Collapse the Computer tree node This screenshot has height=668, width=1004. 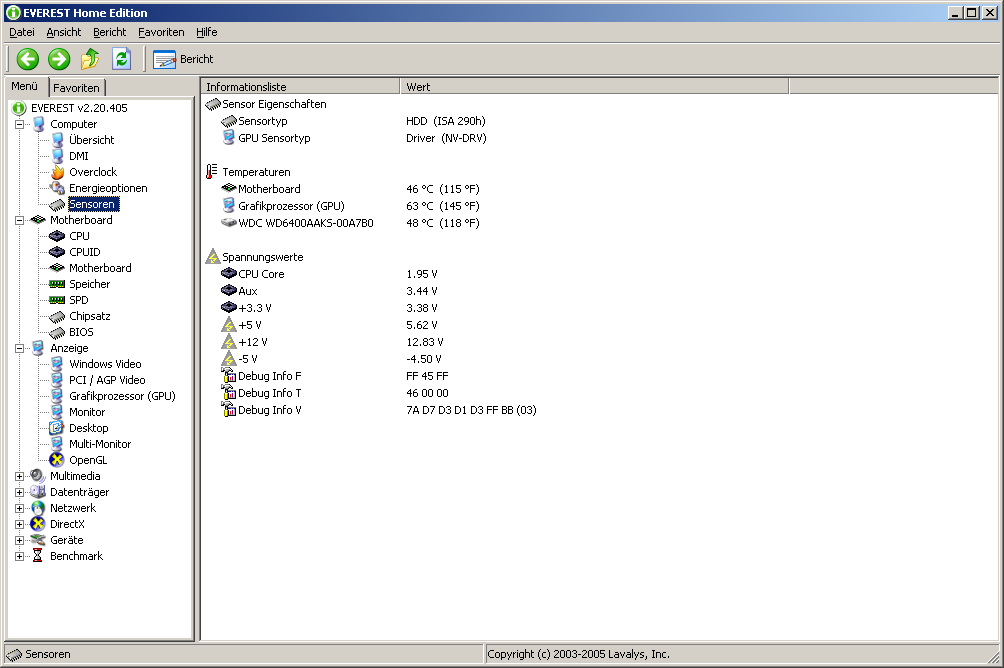19,124
